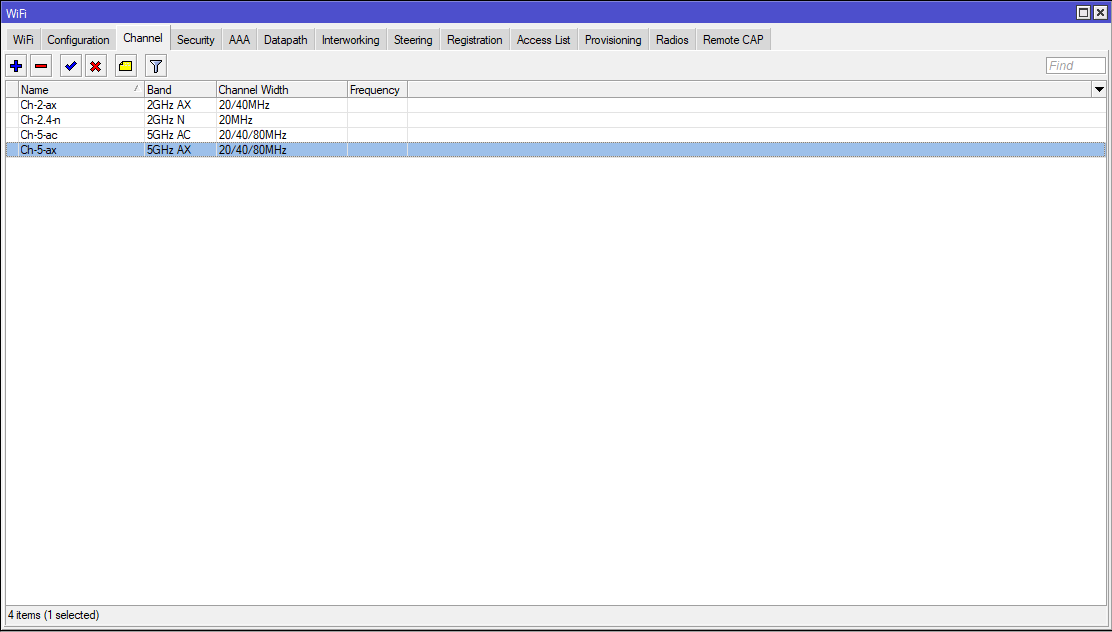The image size is (1112, 632).
Task: Click the Channel Width column header
Action: (x=281, y=90)
